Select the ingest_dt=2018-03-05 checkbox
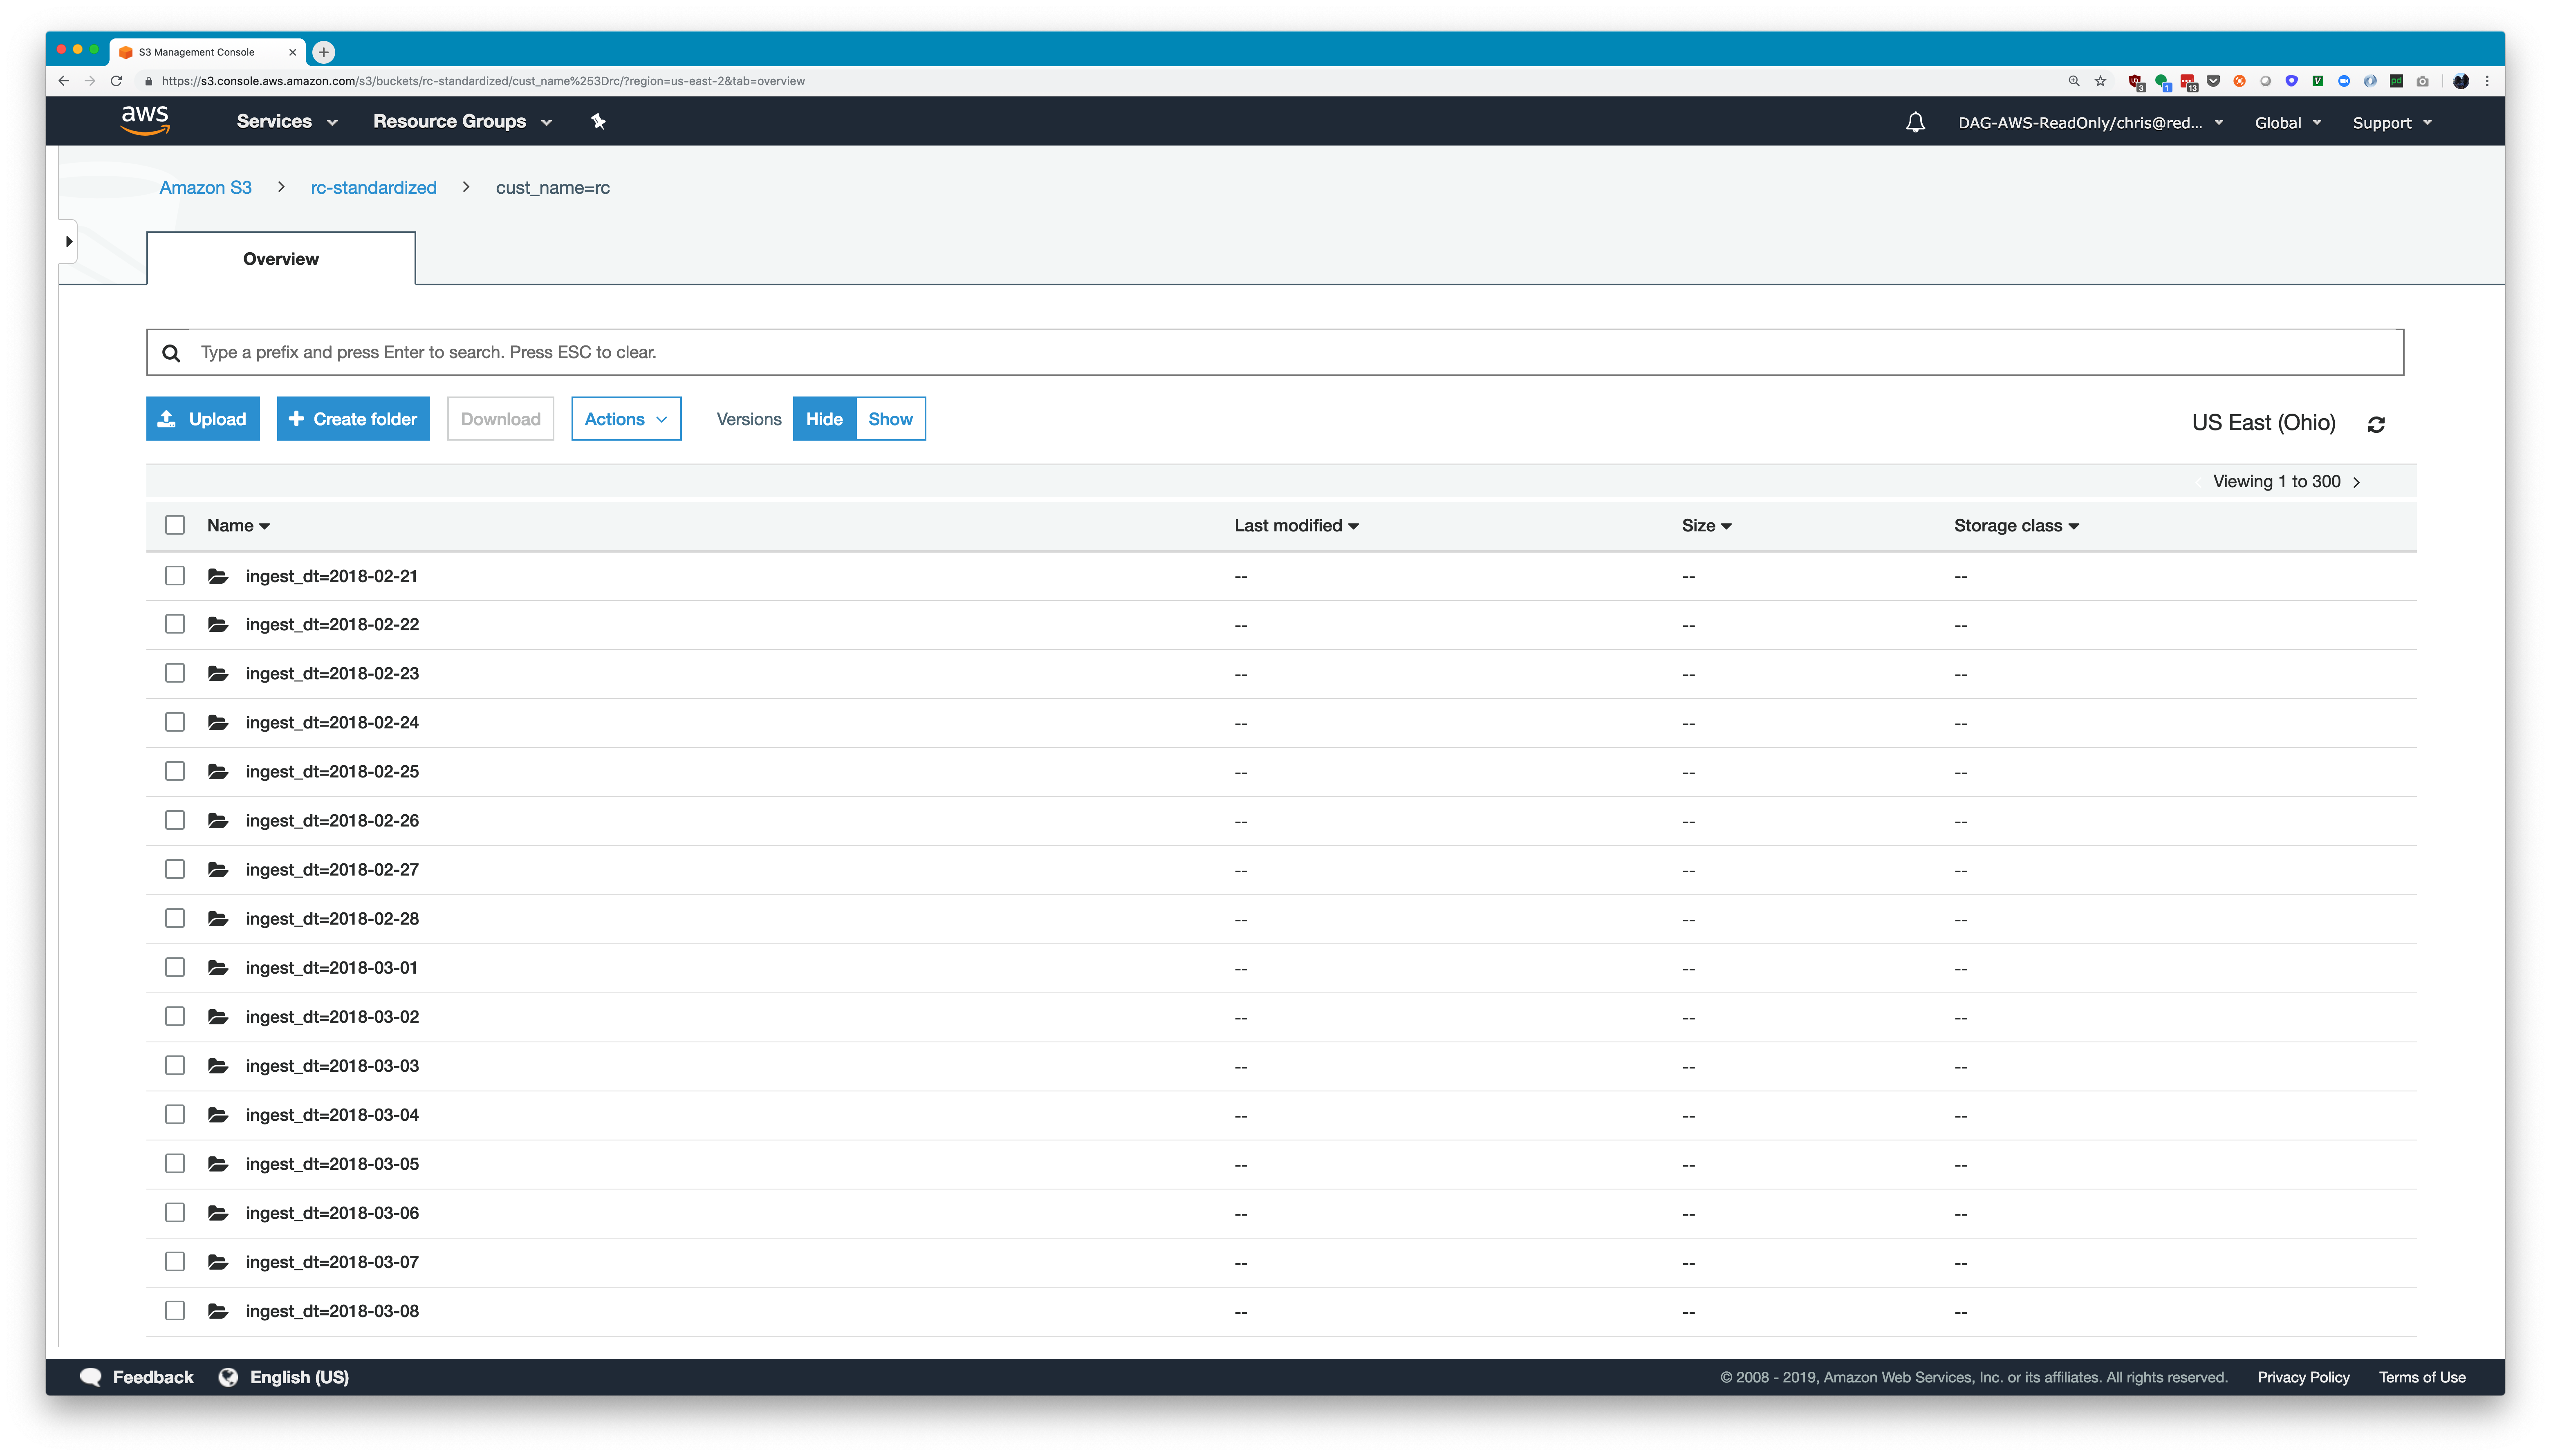The height and width of the screenshot is (1456, 2551). 175,1163
